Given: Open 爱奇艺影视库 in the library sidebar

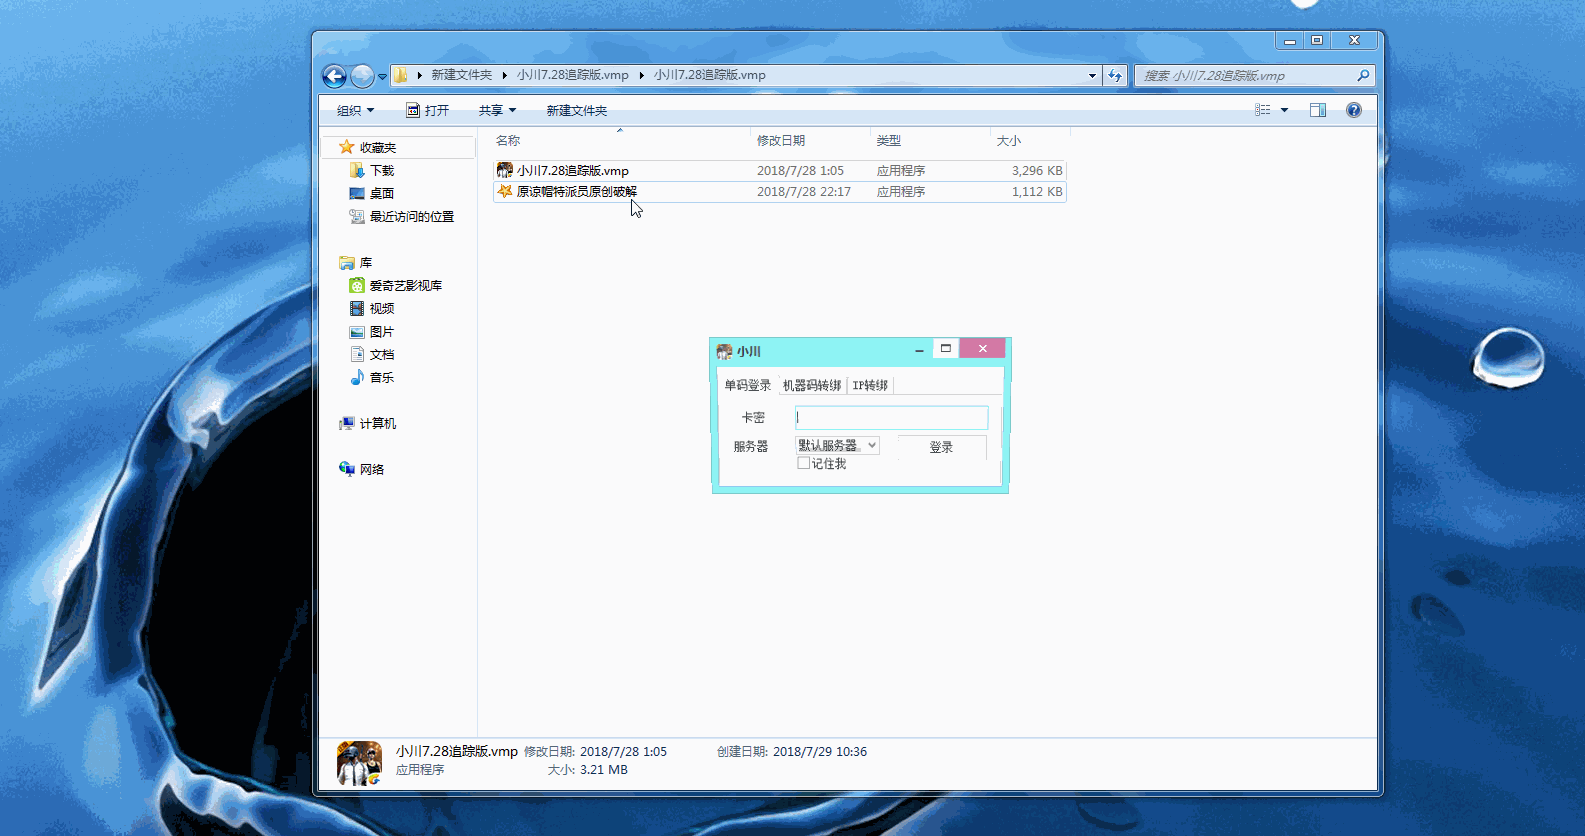Looking at the screenshot, I should click(405, 286).
